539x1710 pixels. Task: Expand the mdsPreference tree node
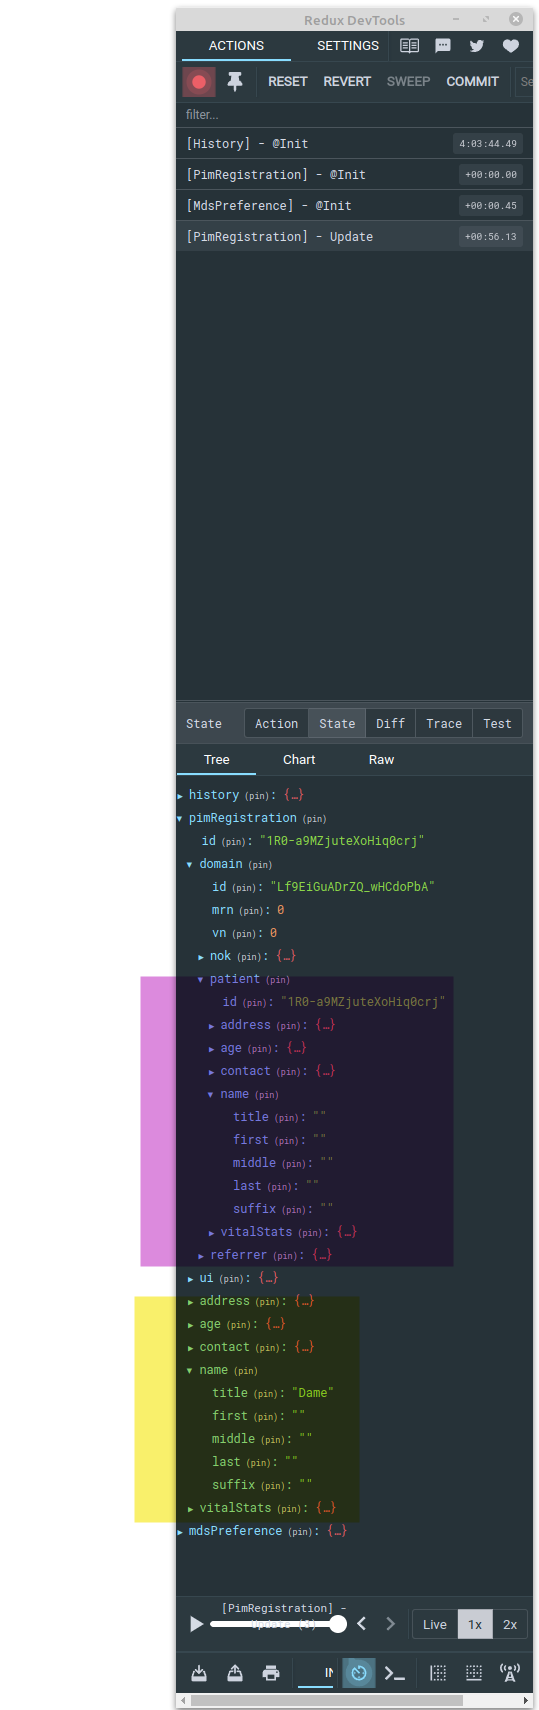[x=180, y=1532]
